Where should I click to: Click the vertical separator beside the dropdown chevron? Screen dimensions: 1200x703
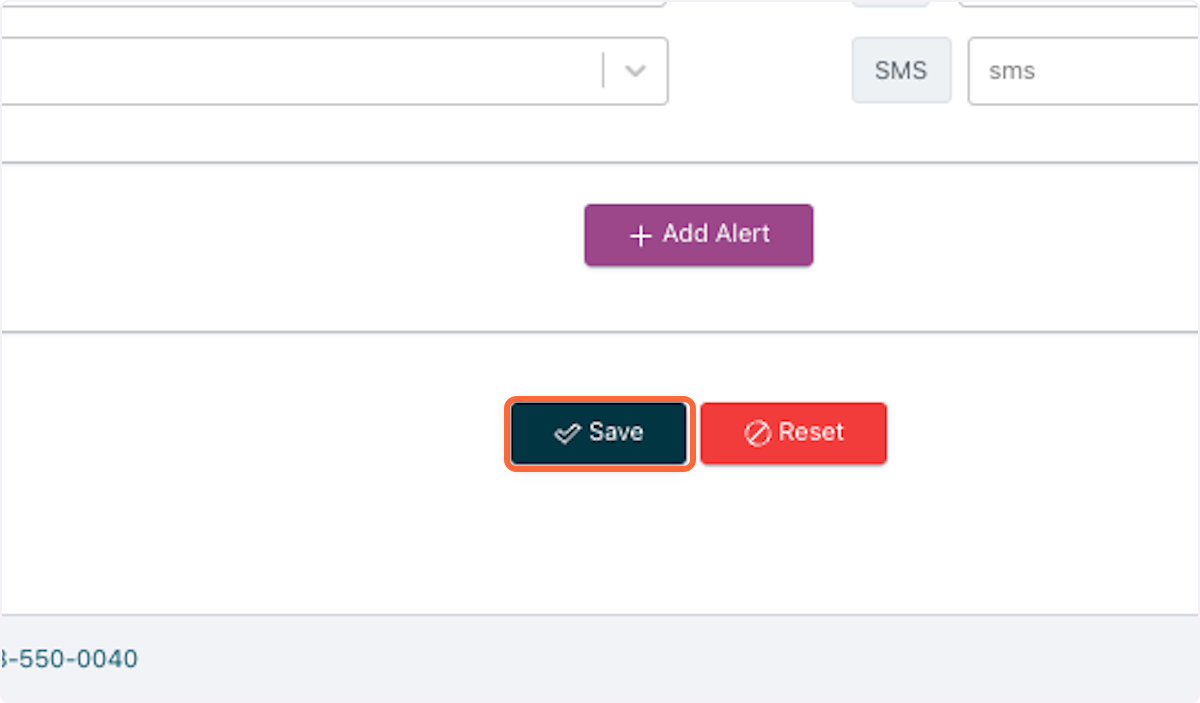click(603, 71)
